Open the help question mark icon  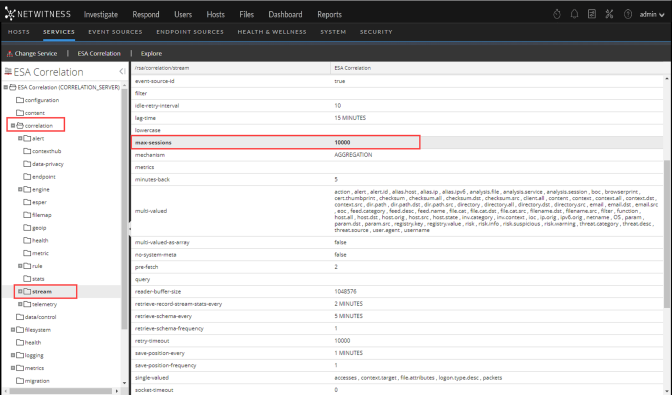coord(628,14)
